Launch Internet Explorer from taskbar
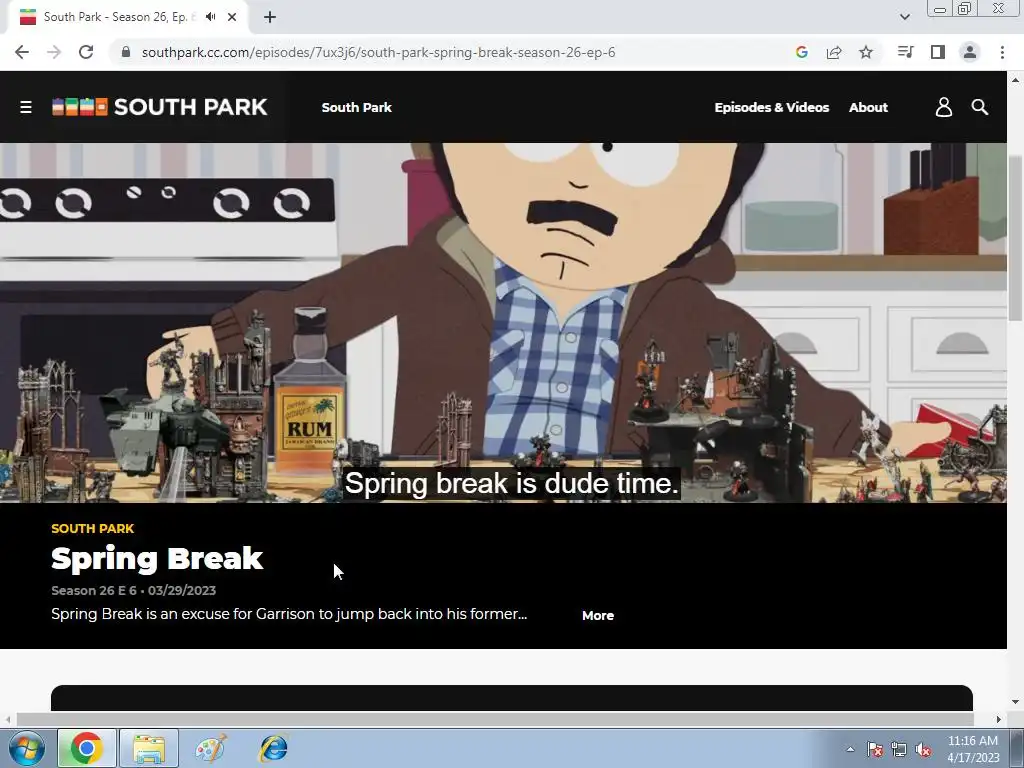Image resolution: width=1024 pixels, height=768 pixels. point(273,748)
